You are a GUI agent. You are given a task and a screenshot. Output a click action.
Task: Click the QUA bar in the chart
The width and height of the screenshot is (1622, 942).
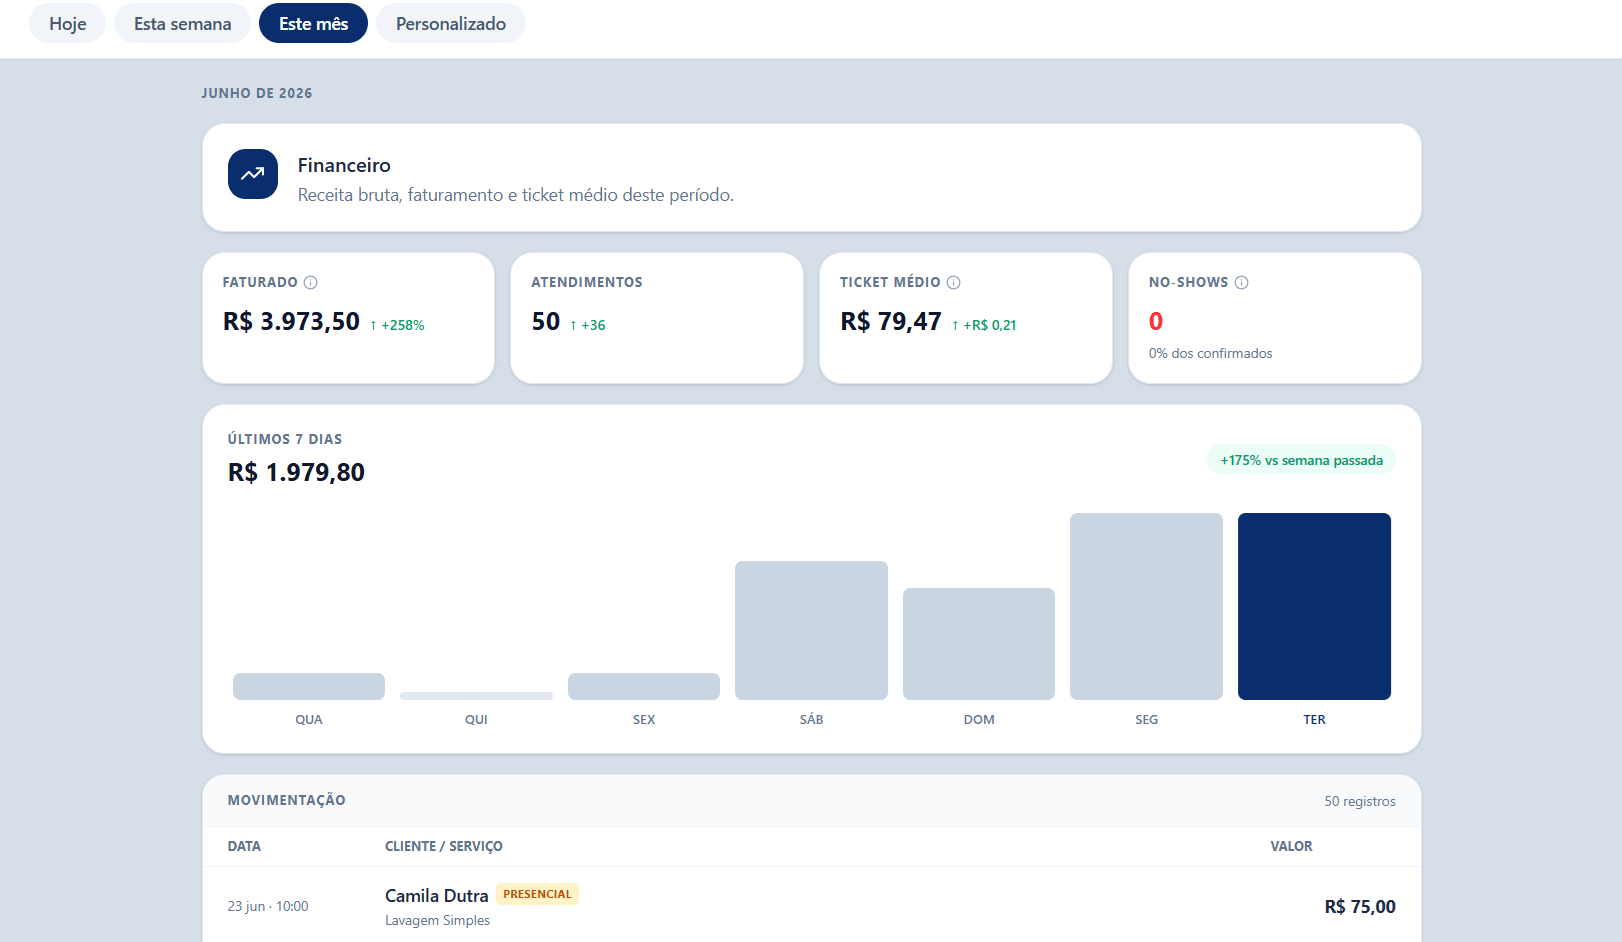309,686
